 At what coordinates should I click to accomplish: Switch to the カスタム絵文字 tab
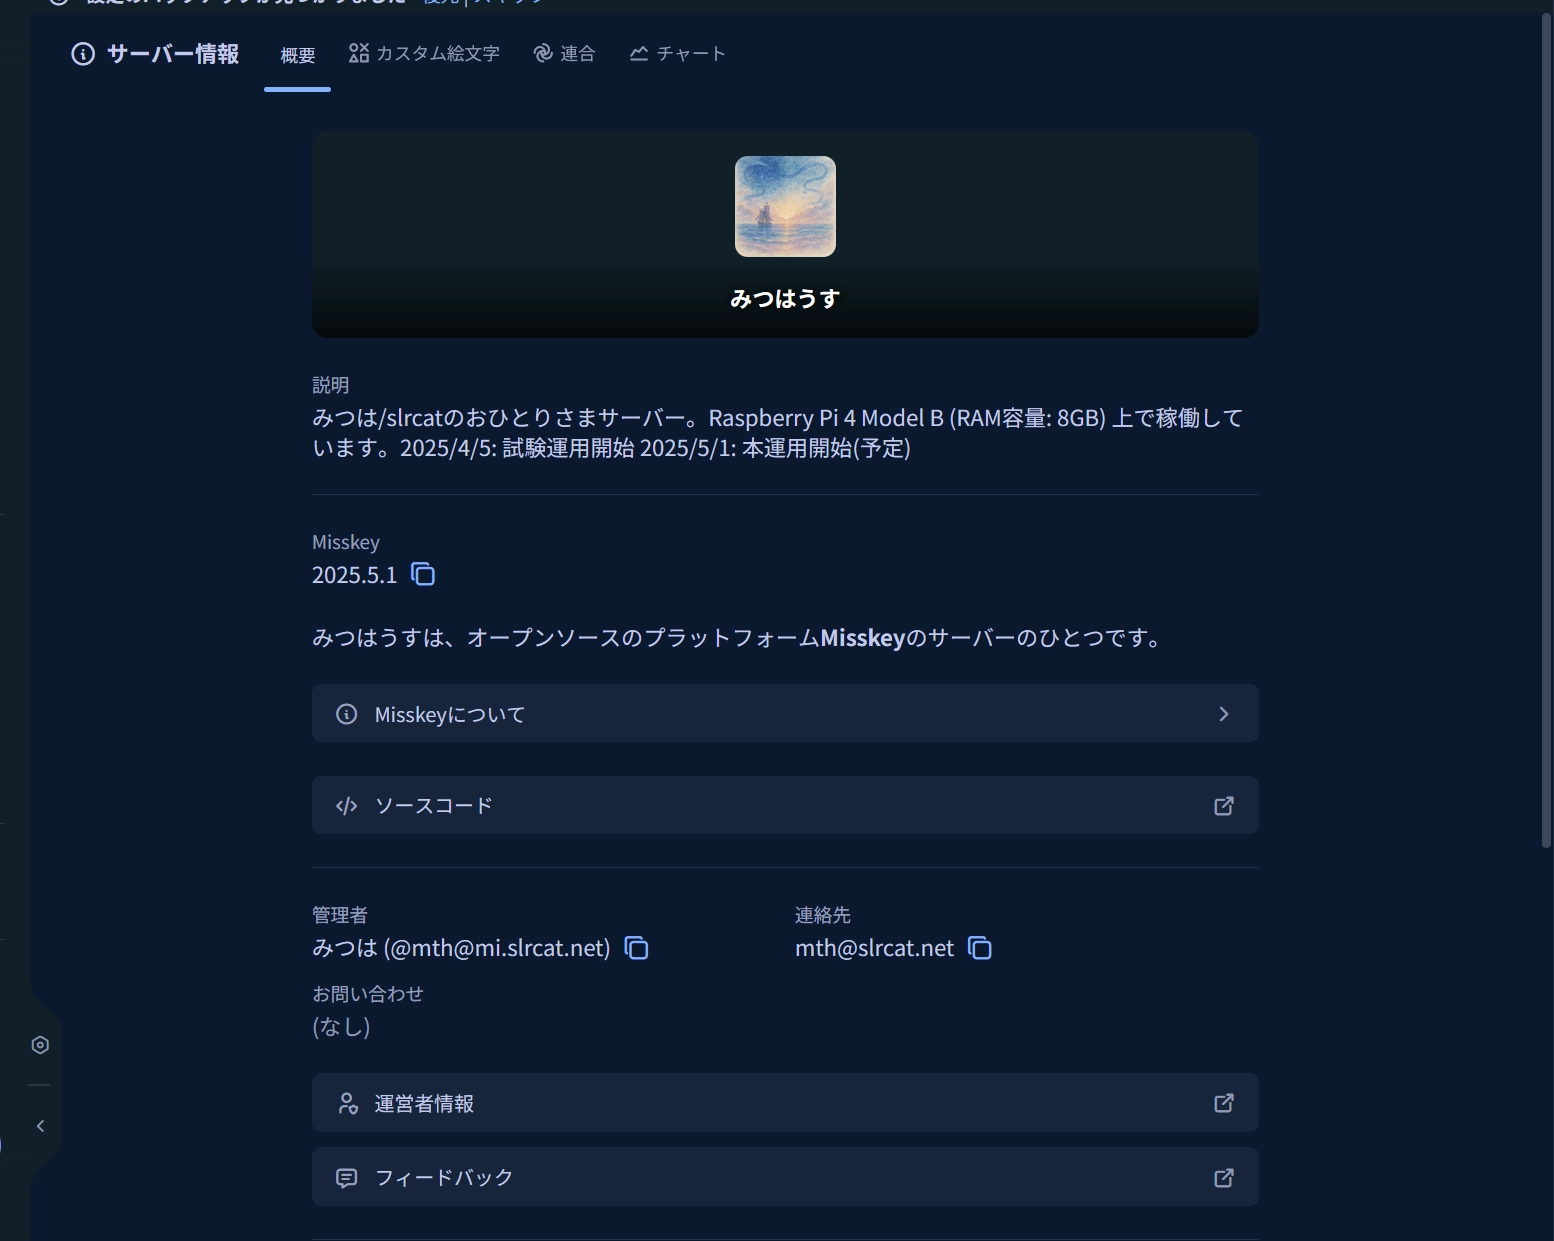pos(424,54)
